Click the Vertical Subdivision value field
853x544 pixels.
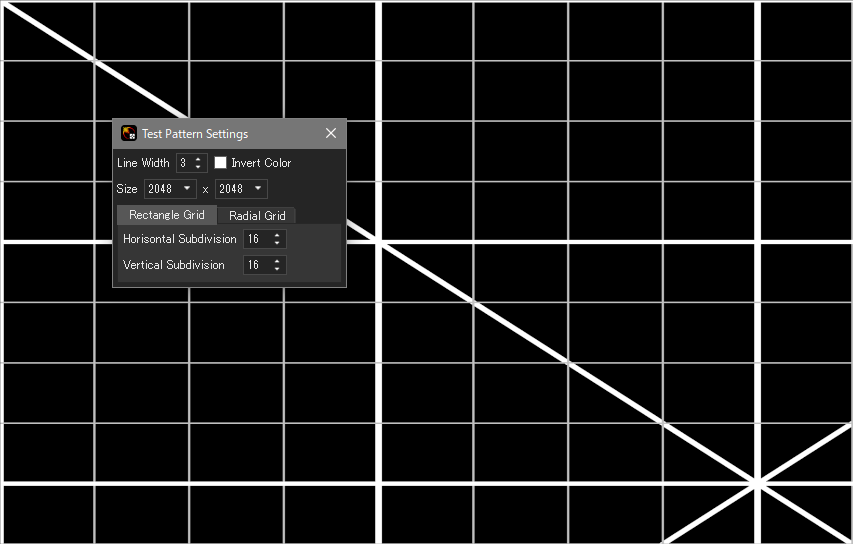(264, 265)
